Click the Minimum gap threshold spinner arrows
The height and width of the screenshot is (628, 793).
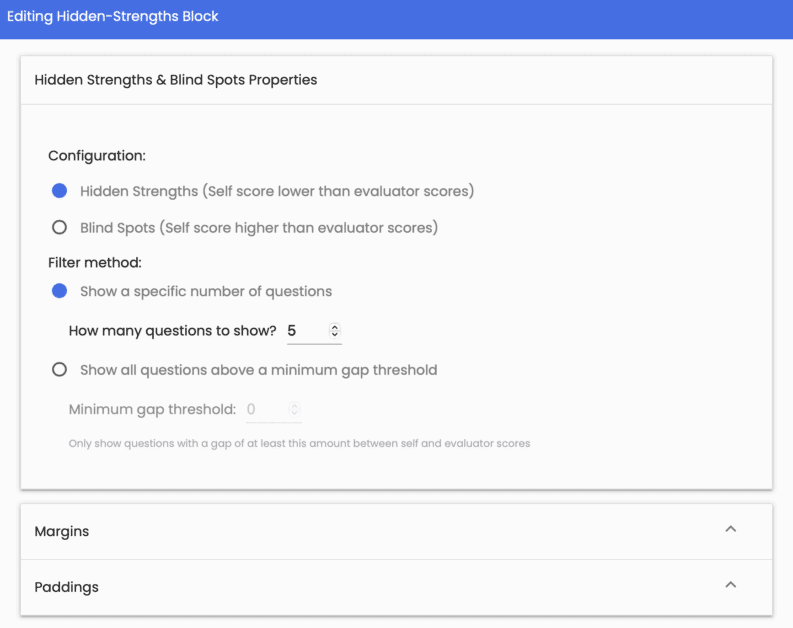[x=294, y=409]
